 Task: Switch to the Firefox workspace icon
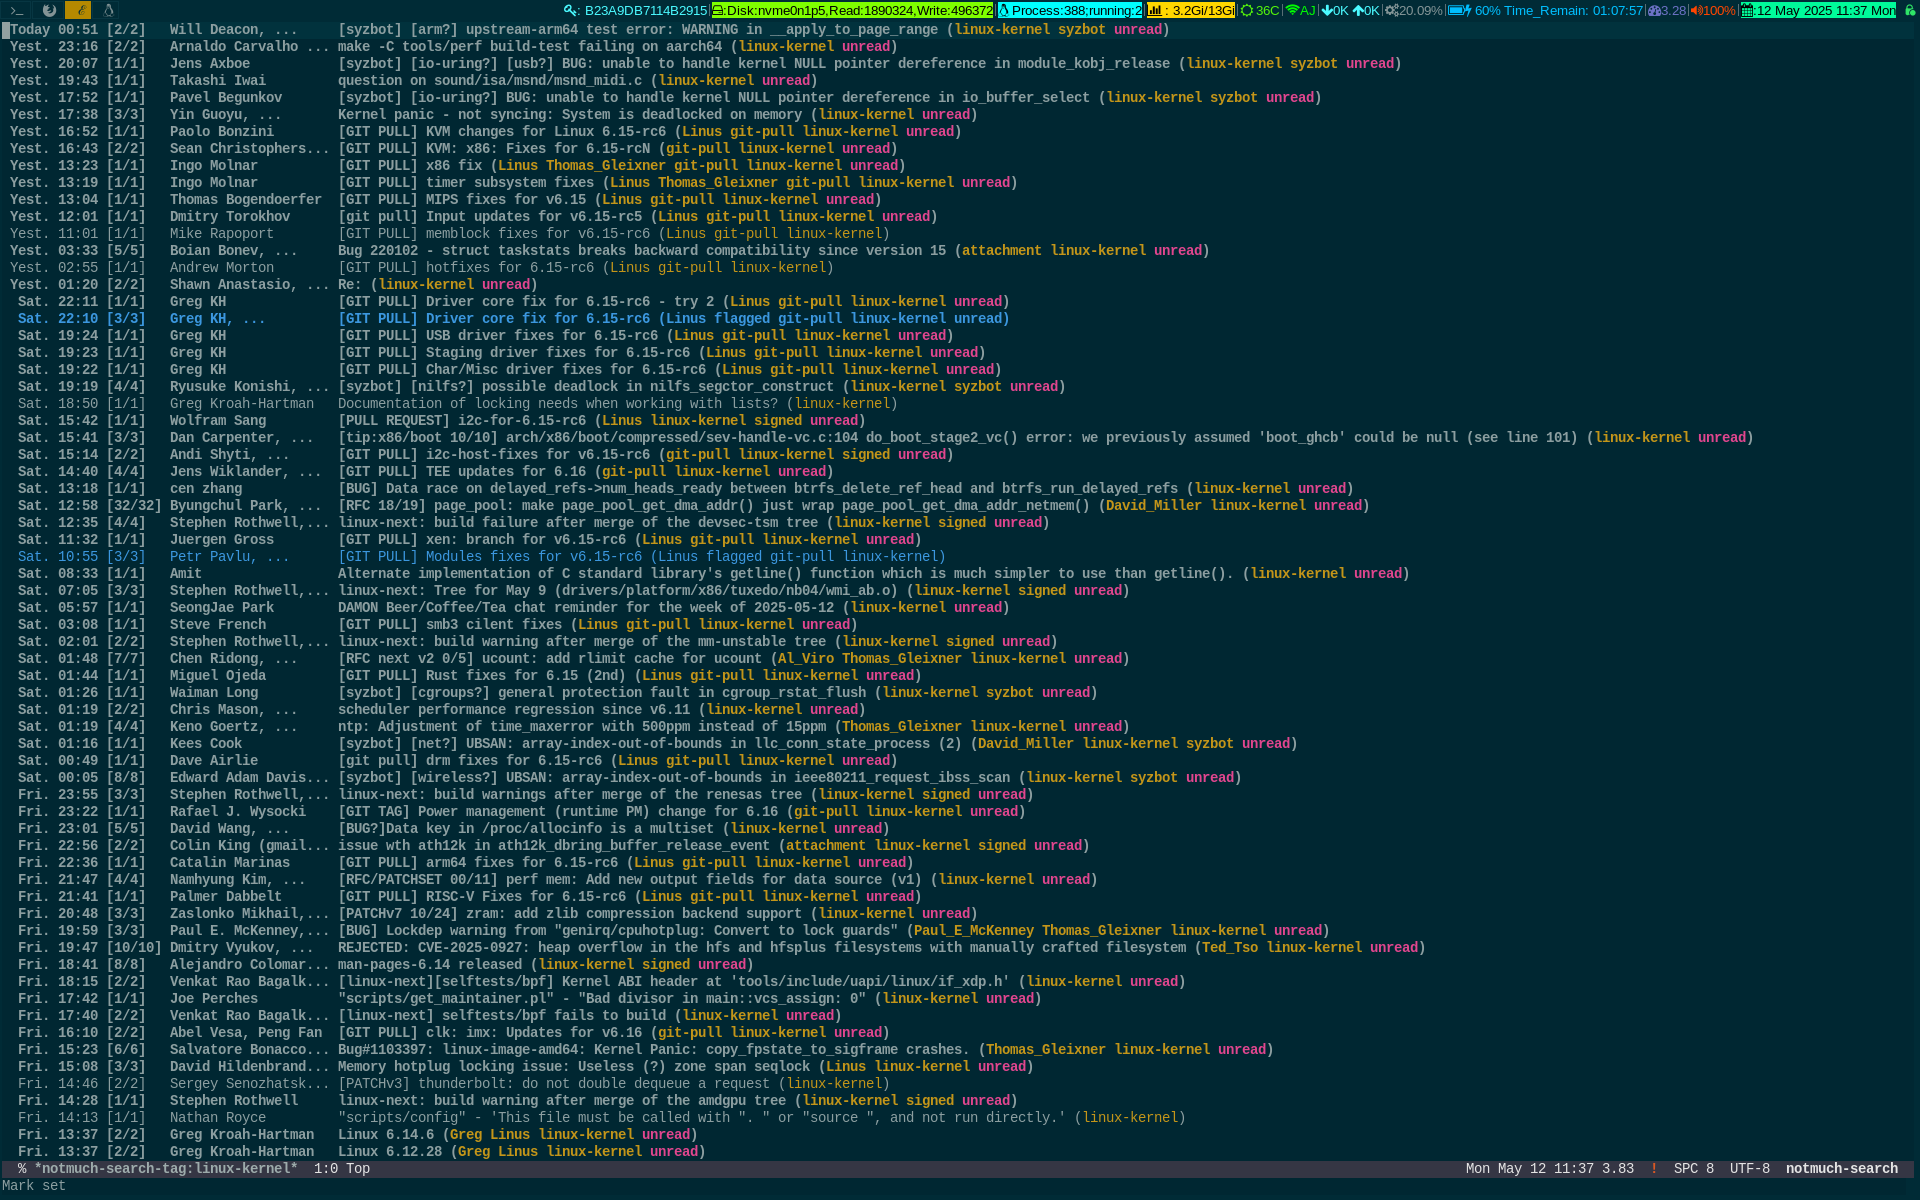(x=48, y=10)
